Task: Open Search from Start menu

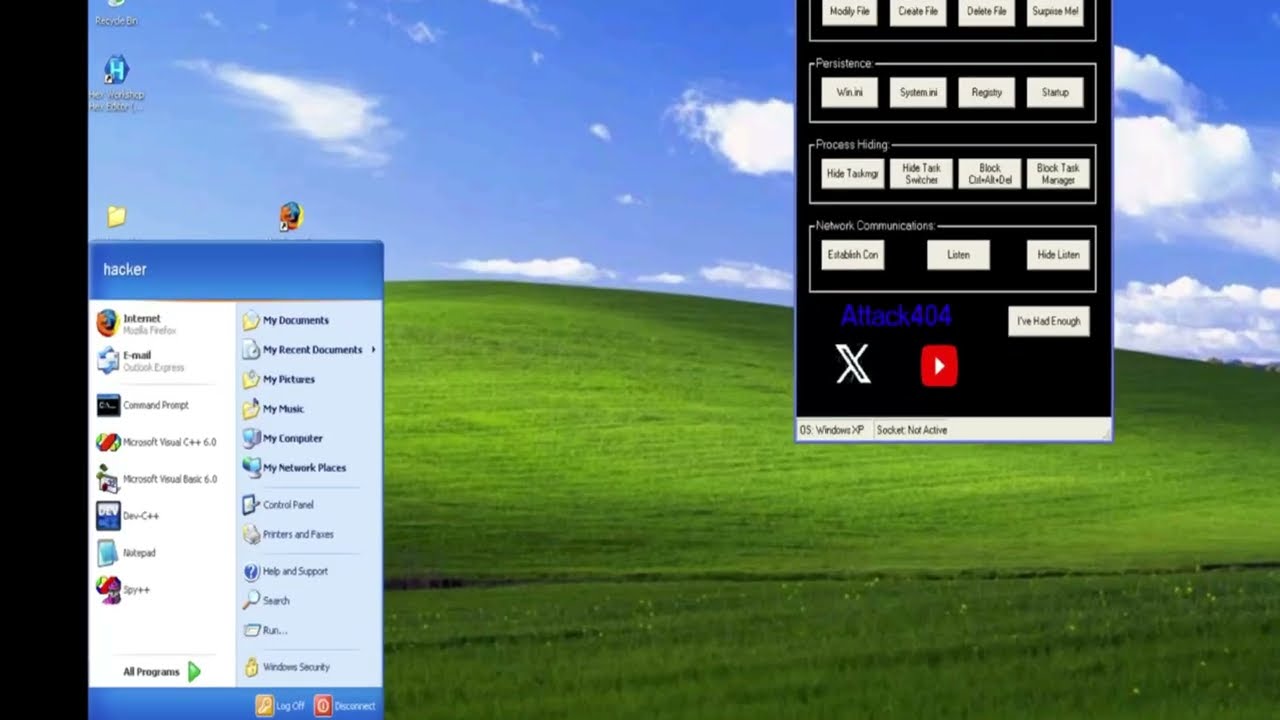Action: 267,600
